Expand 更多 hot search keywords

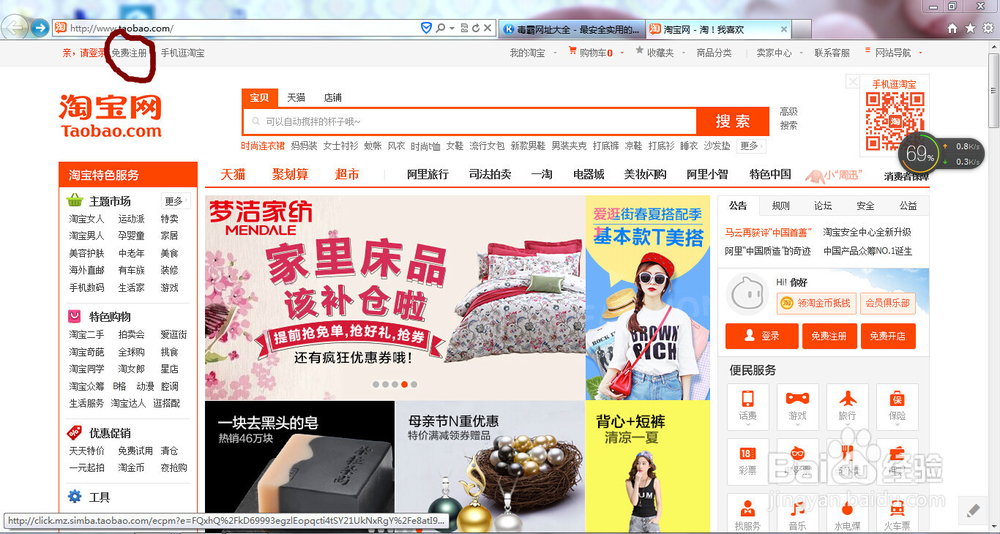(751, 146)
